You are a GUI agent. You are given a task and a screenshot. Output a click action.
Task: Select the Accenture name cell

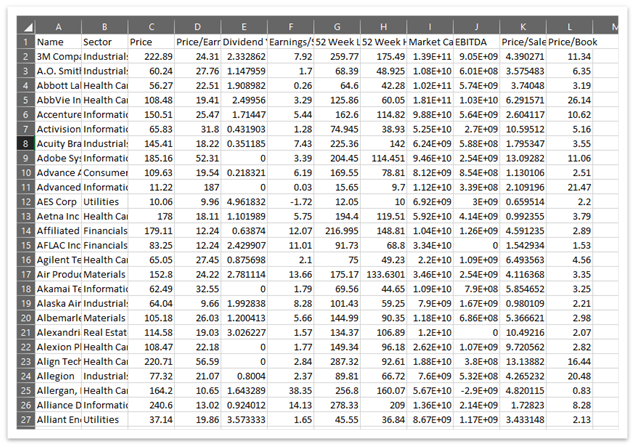(x=58, y=115)
